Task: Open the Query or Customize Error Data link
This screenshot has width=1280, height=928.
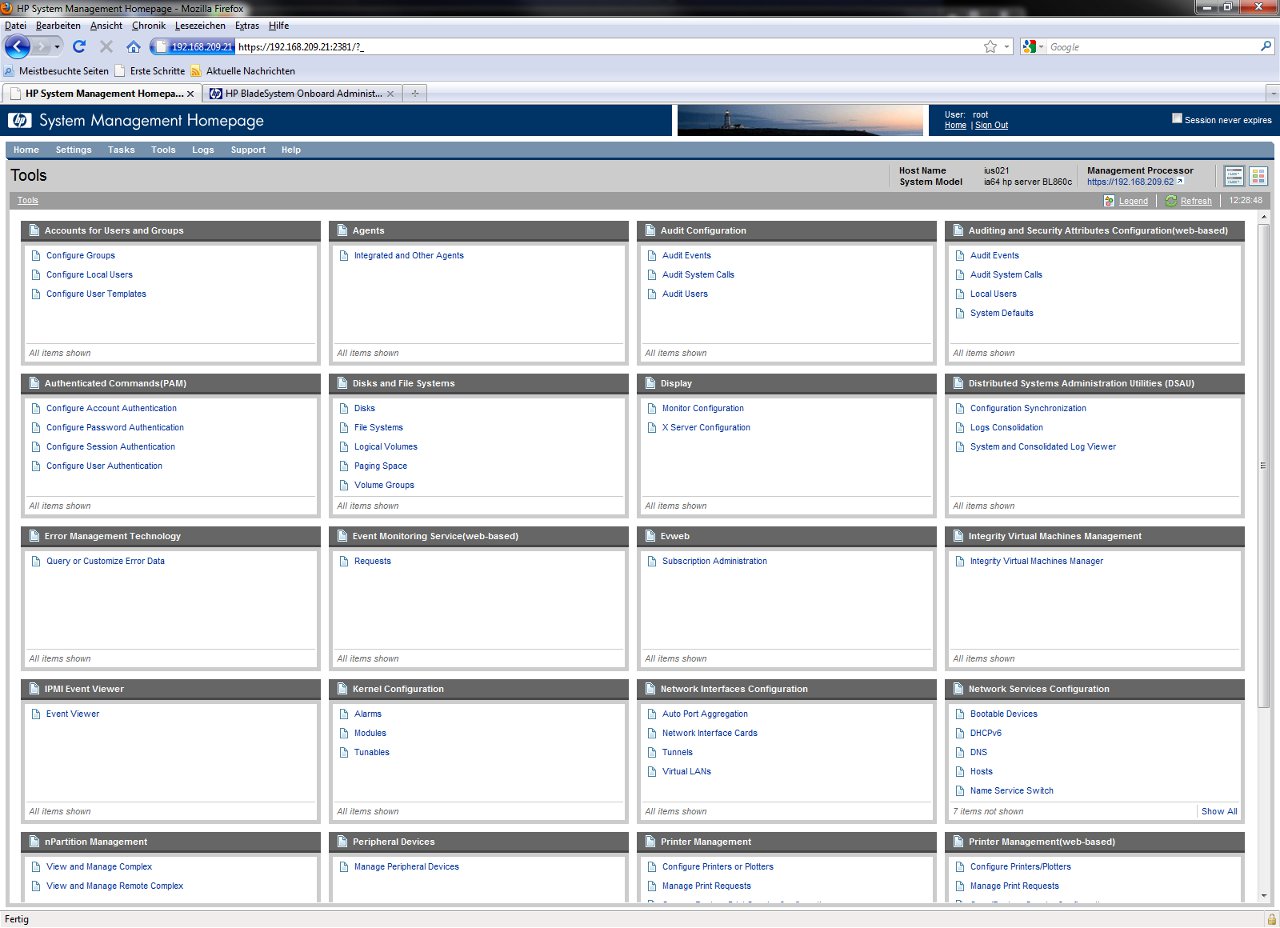Action: pos(105,561)
